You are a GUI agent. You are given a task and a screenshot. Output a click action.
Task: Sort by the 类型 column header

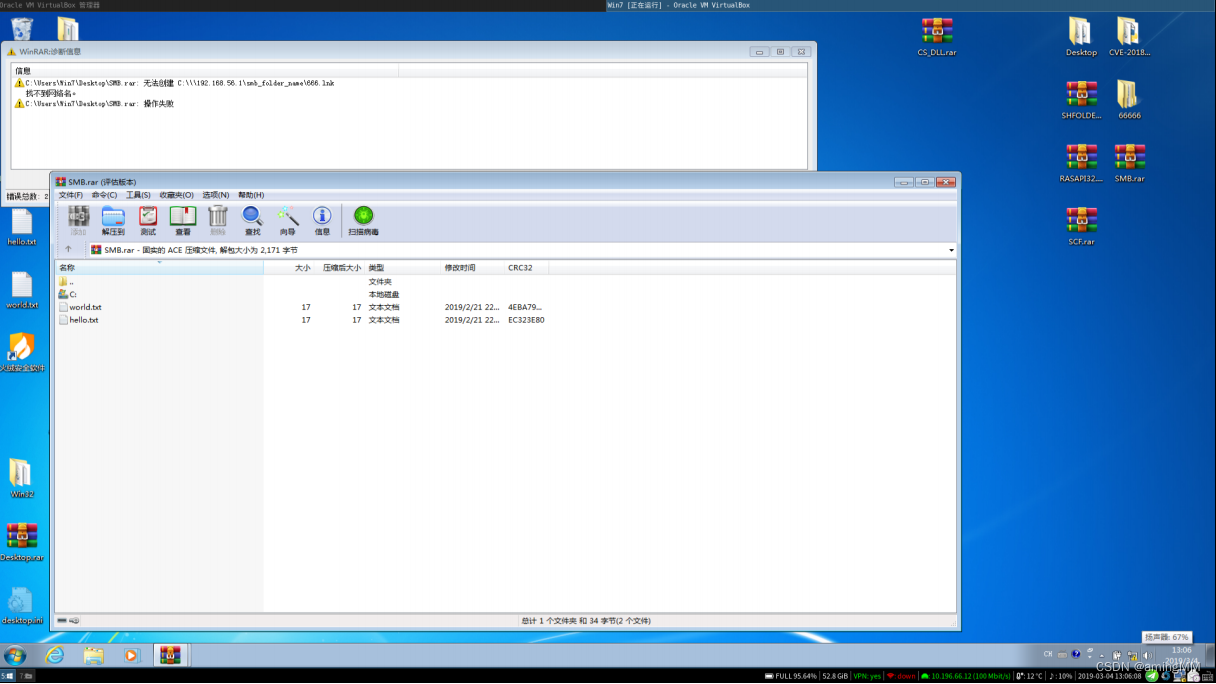403,268
